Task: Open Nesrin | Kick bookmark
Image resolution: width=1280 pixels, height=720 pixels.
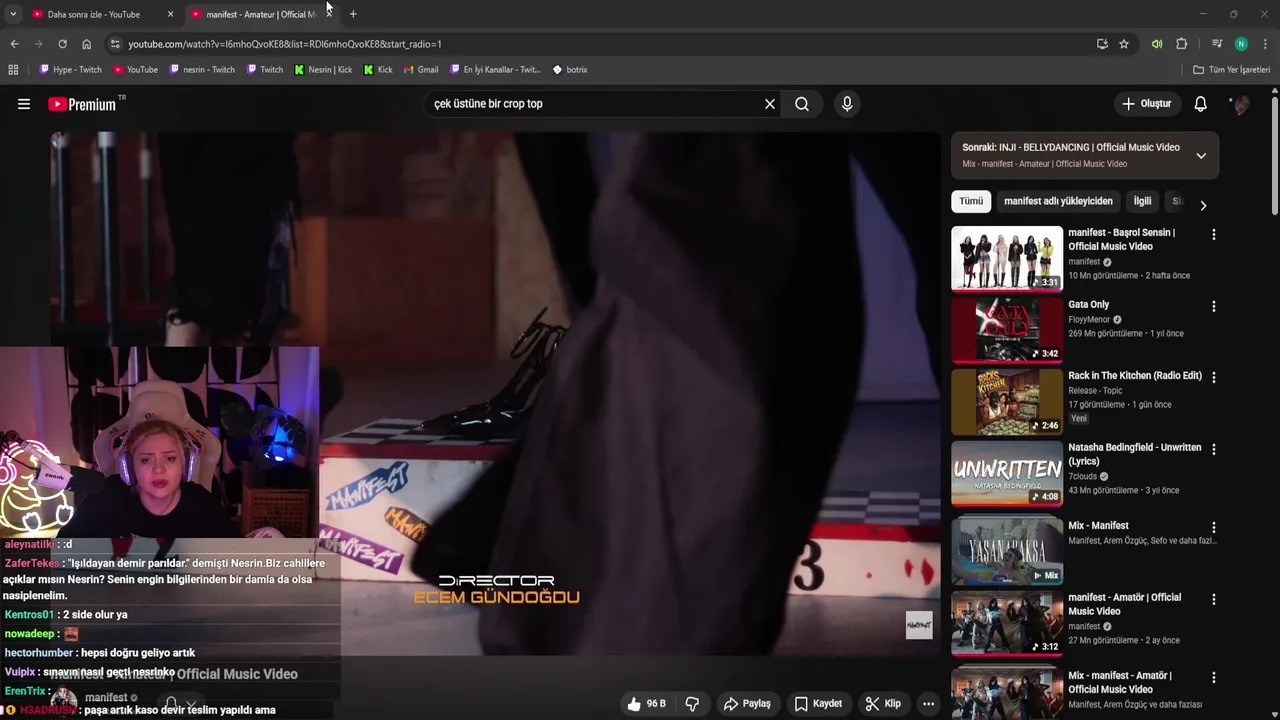Action: pyautogui.click(x=323, y=70)
